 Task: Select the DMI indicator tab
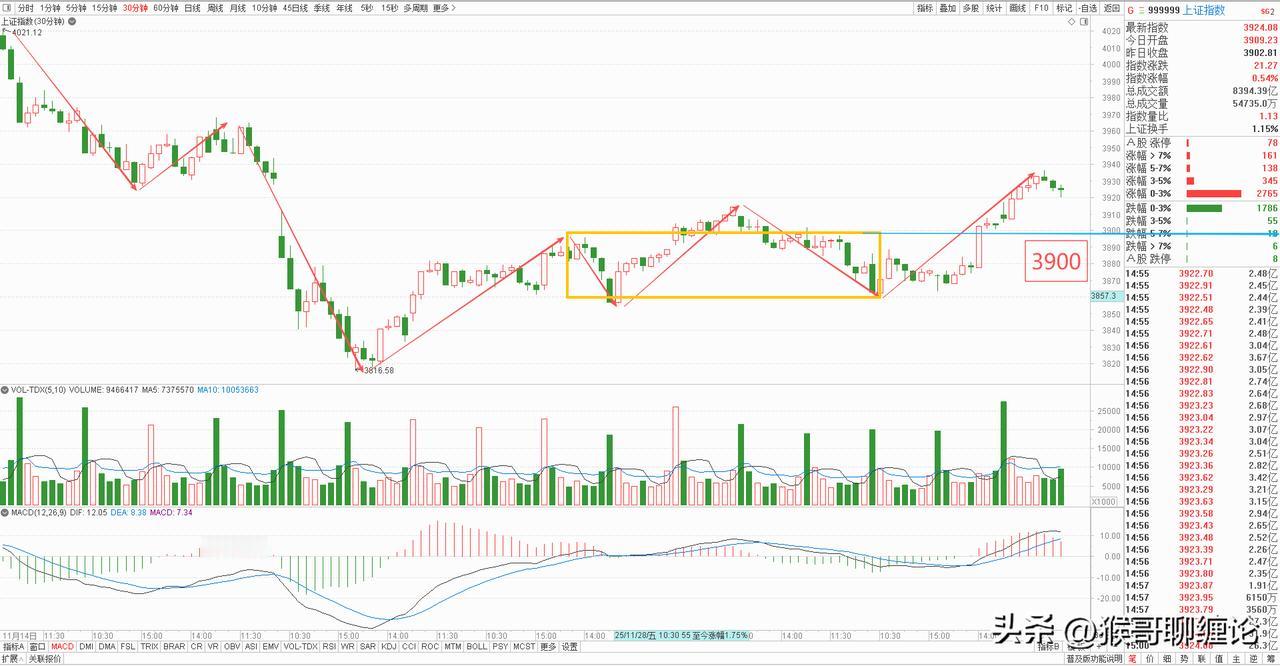click(x=86, y=646)
